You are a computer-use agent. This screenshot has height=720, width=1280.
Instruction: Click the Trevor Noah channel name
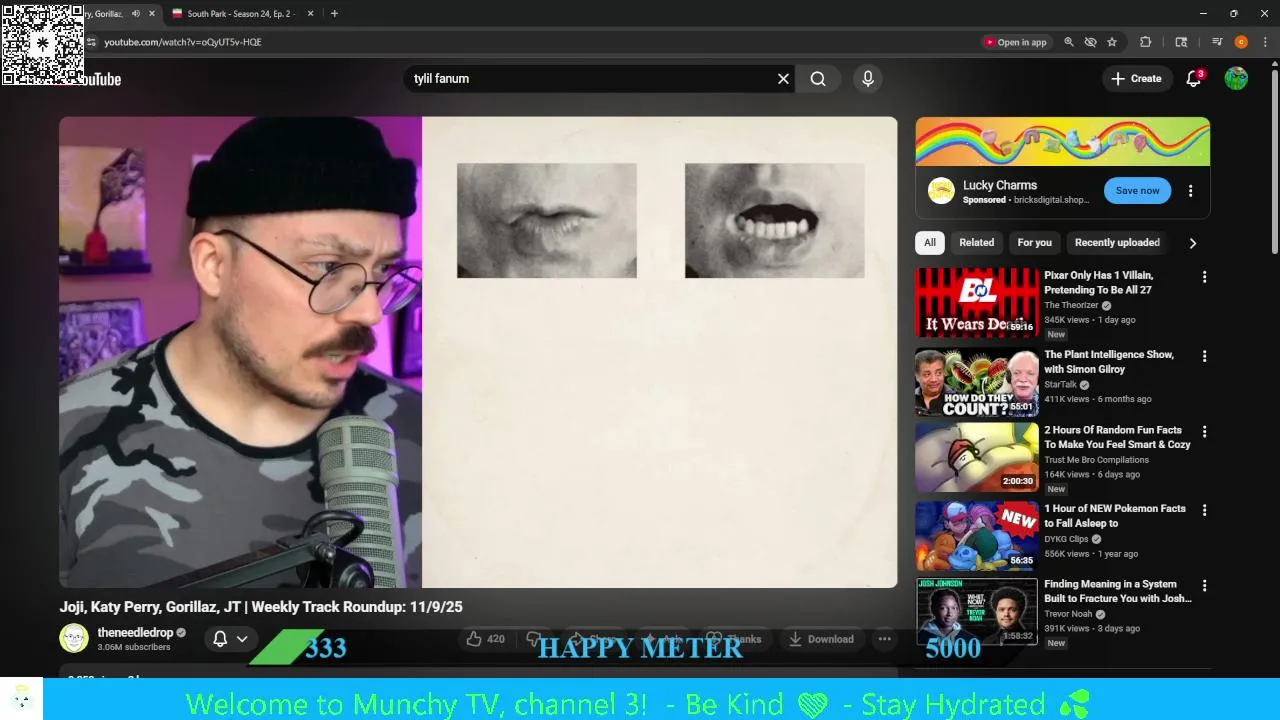coord(1068,614)
